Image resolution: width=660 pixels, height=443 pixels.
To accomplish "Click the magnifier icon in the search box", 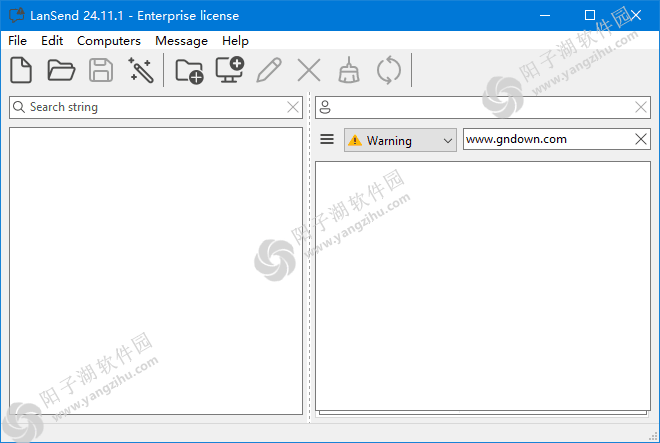I will [19, 107].
